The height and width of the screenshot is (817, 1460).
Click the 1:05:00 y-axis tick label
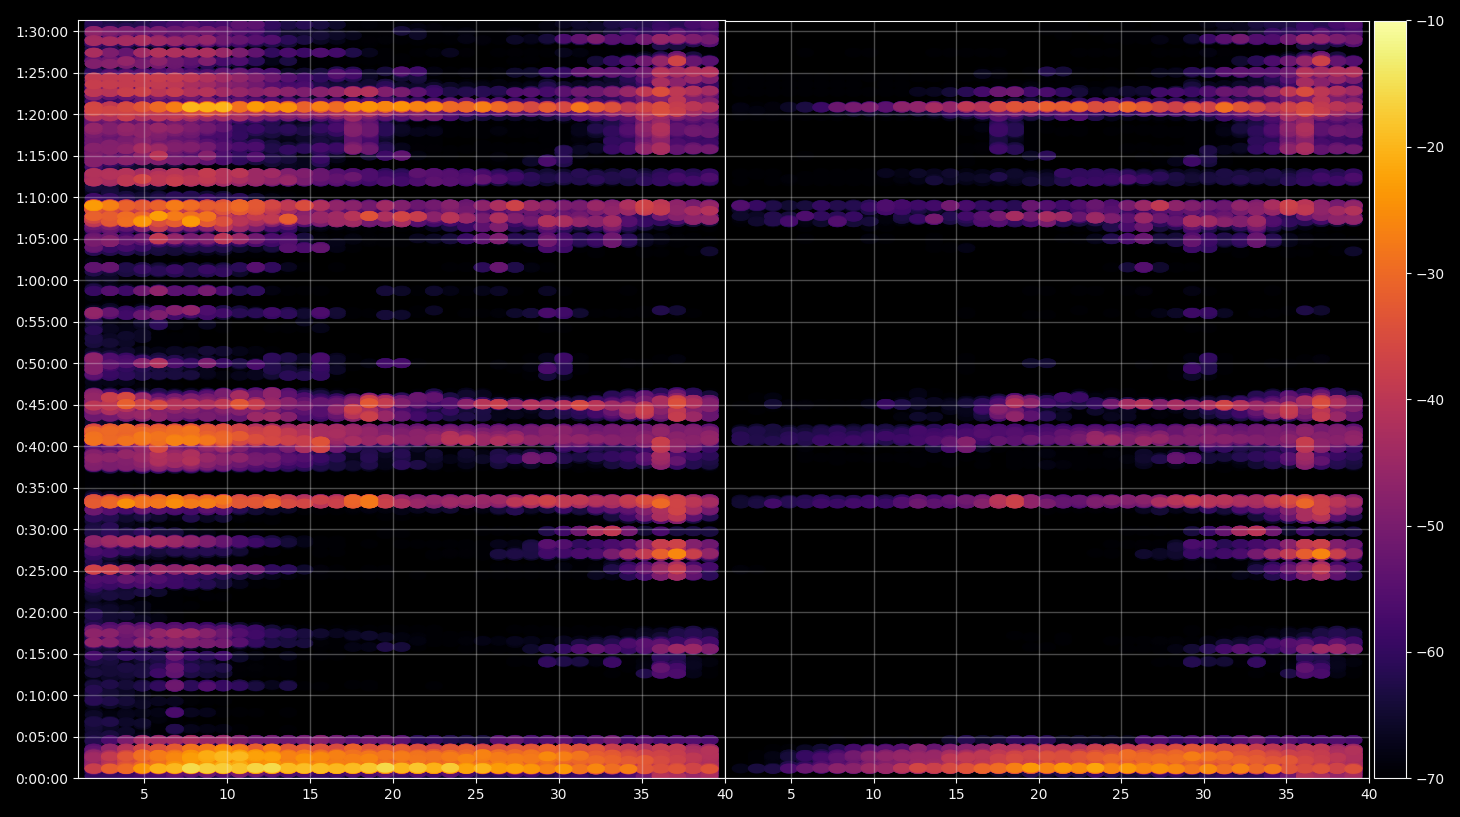(42, 239)
